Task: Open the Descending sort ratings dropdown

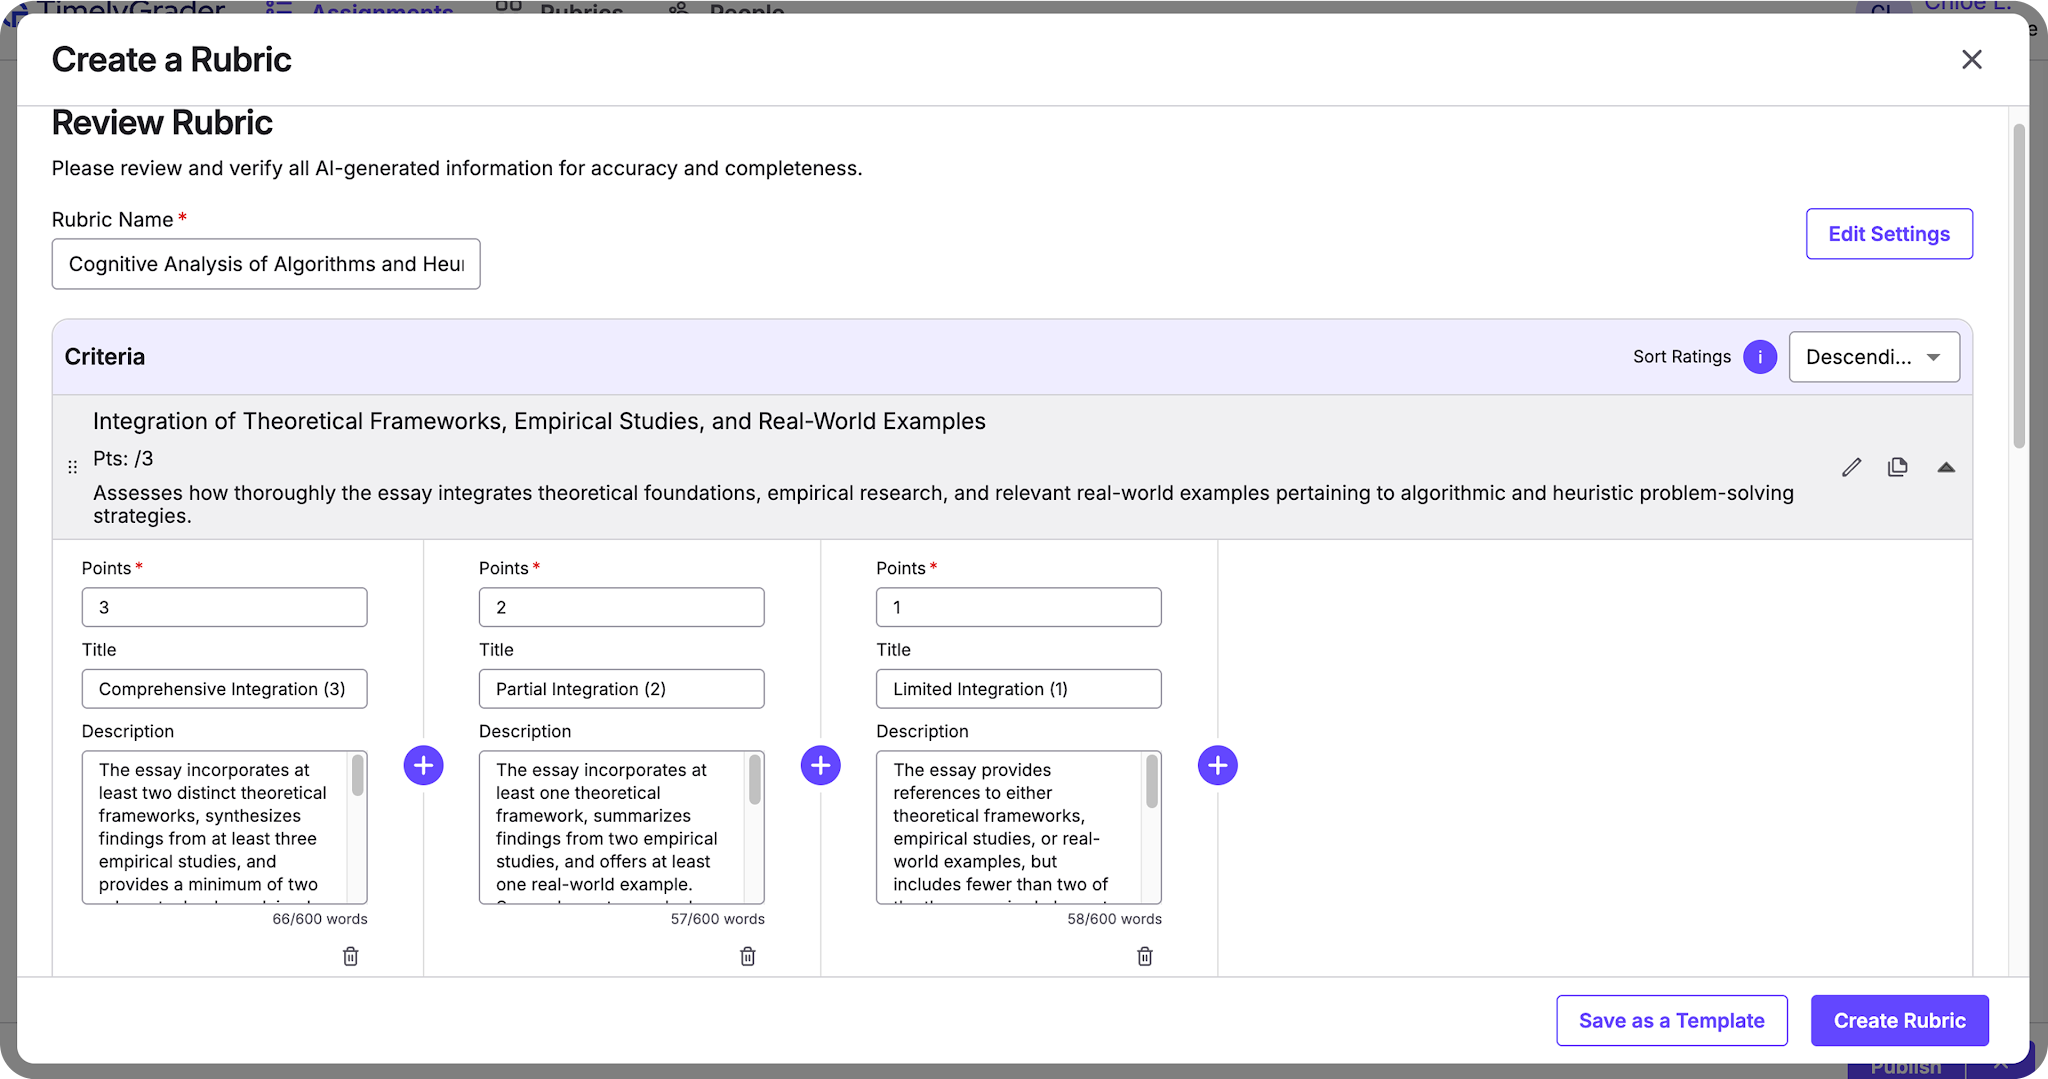Action: point(1874,357)
